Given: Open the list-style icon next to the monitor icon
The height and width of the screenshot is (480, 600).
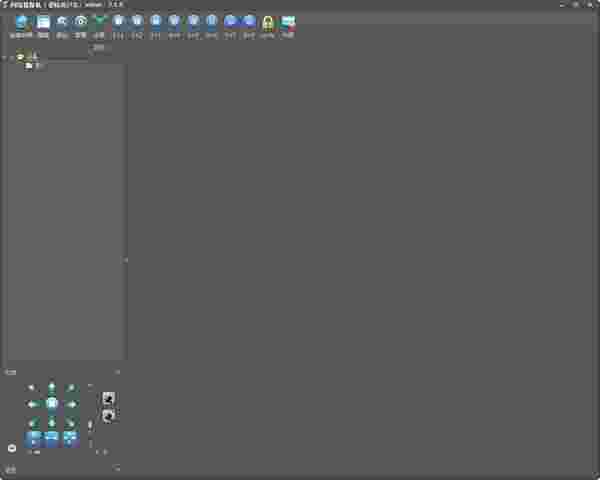Looking at the screenshot, I should 43,23.
